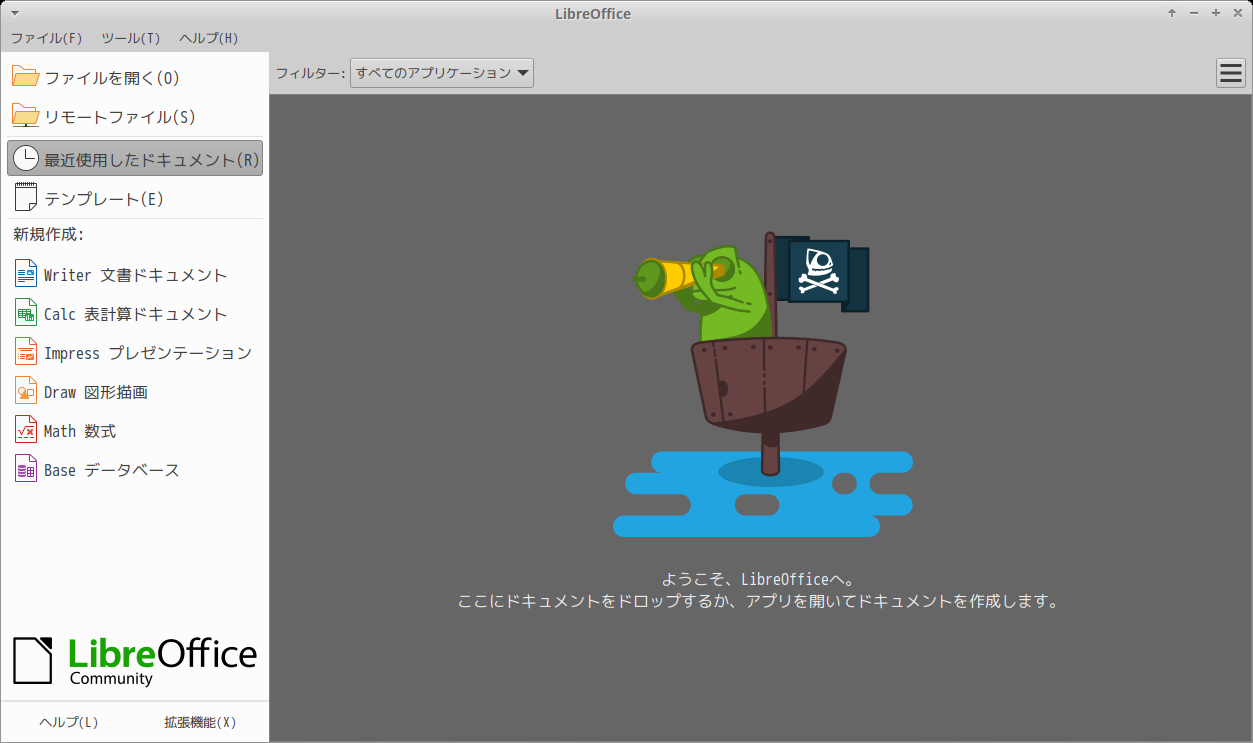Click the リモートファイル(S) button

[x=135, y=116]
